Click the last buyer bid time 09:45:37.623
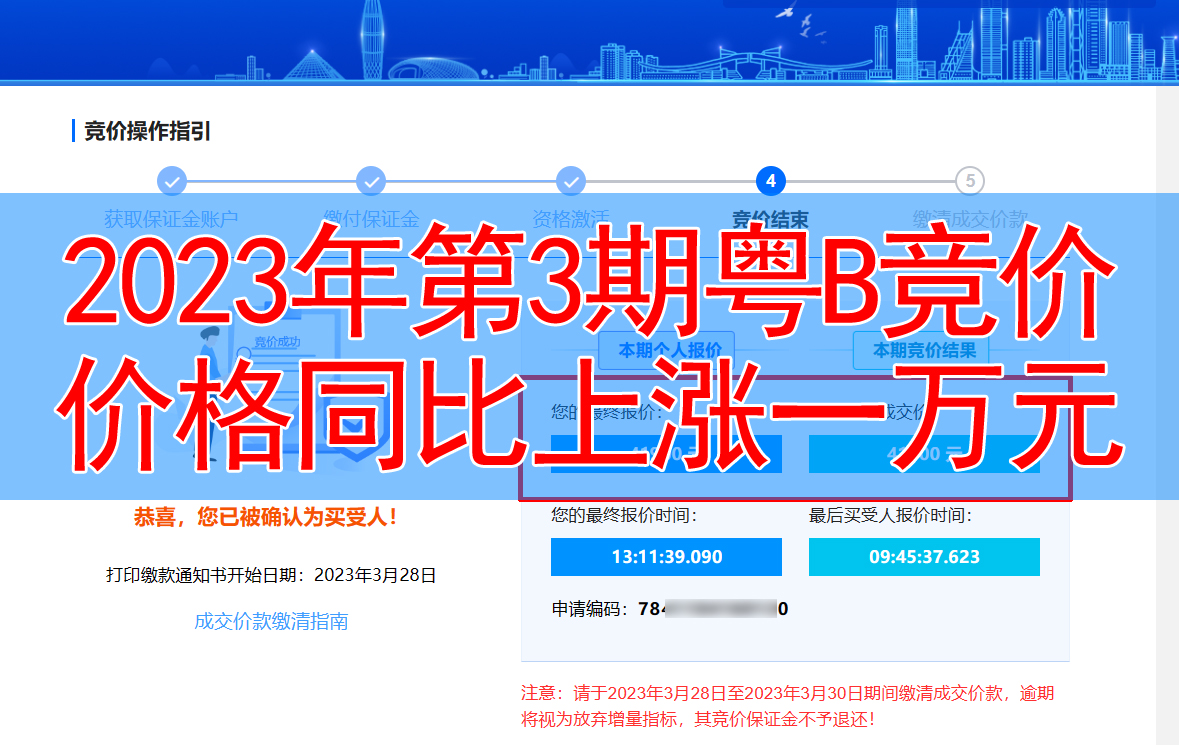 point(924,557)
